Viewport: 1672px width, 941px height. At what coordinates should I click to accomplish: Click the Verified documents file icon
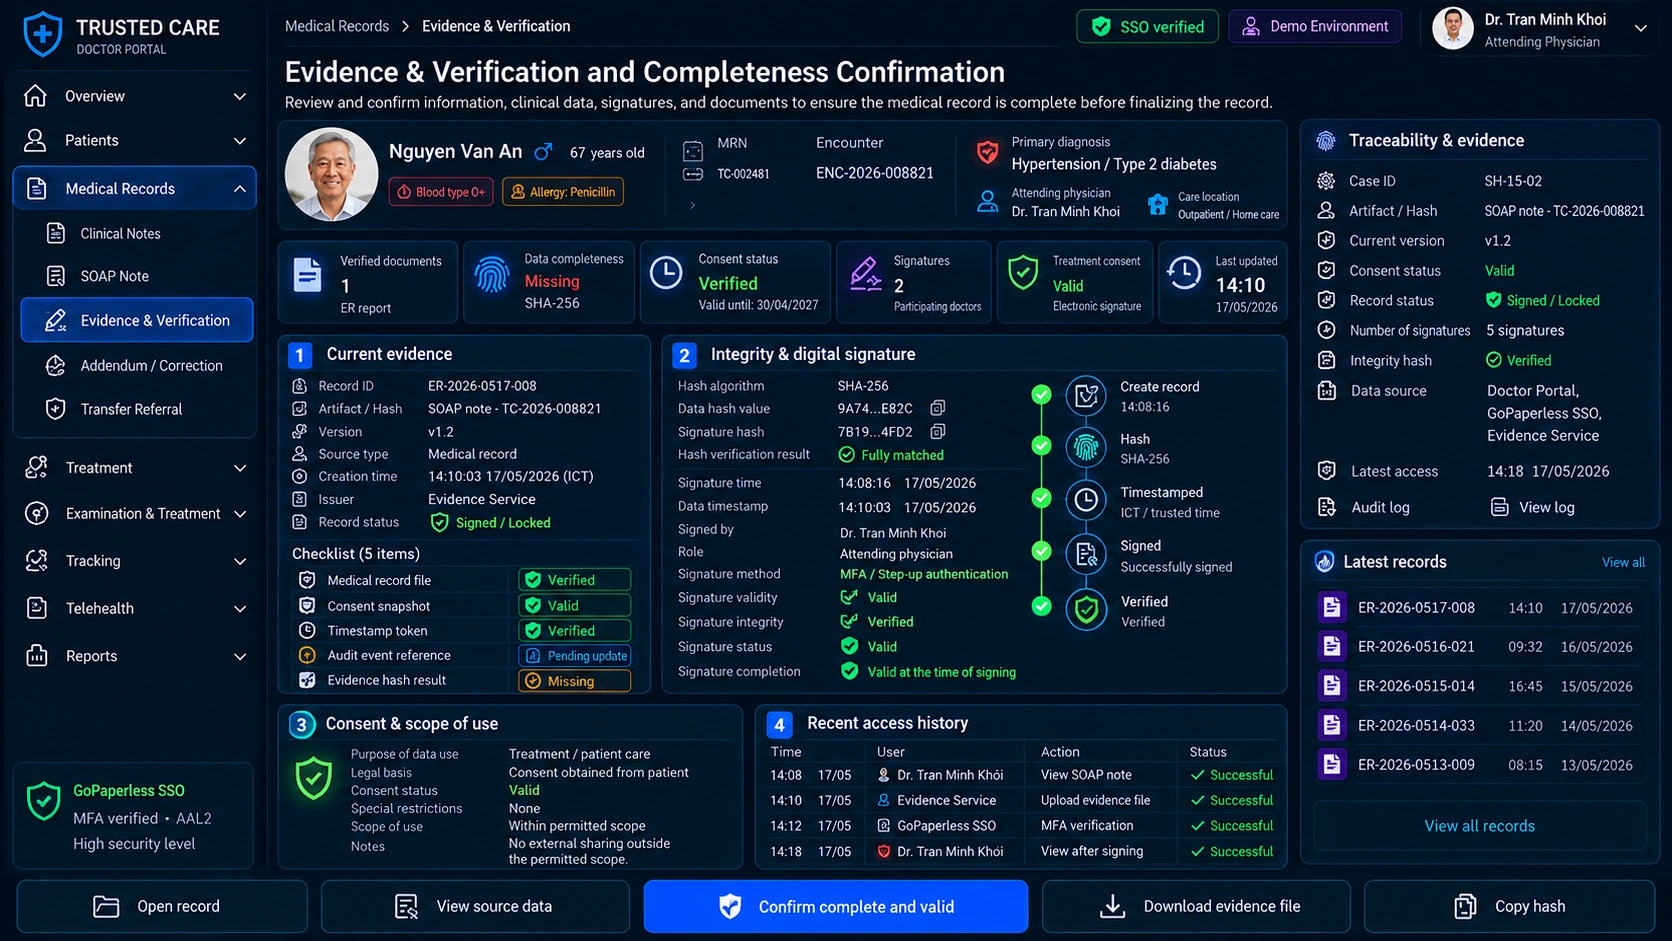(307, 274)
